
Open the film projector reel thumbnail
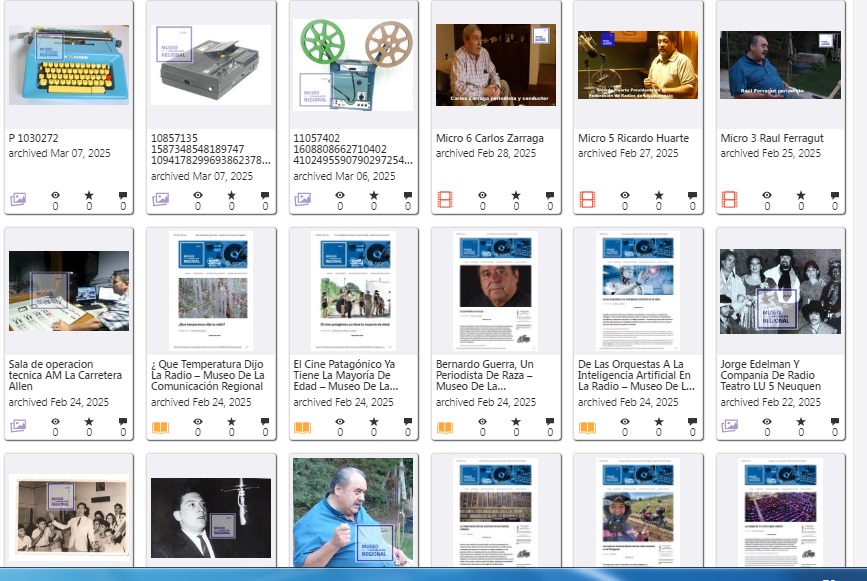(x=353, y=65)
